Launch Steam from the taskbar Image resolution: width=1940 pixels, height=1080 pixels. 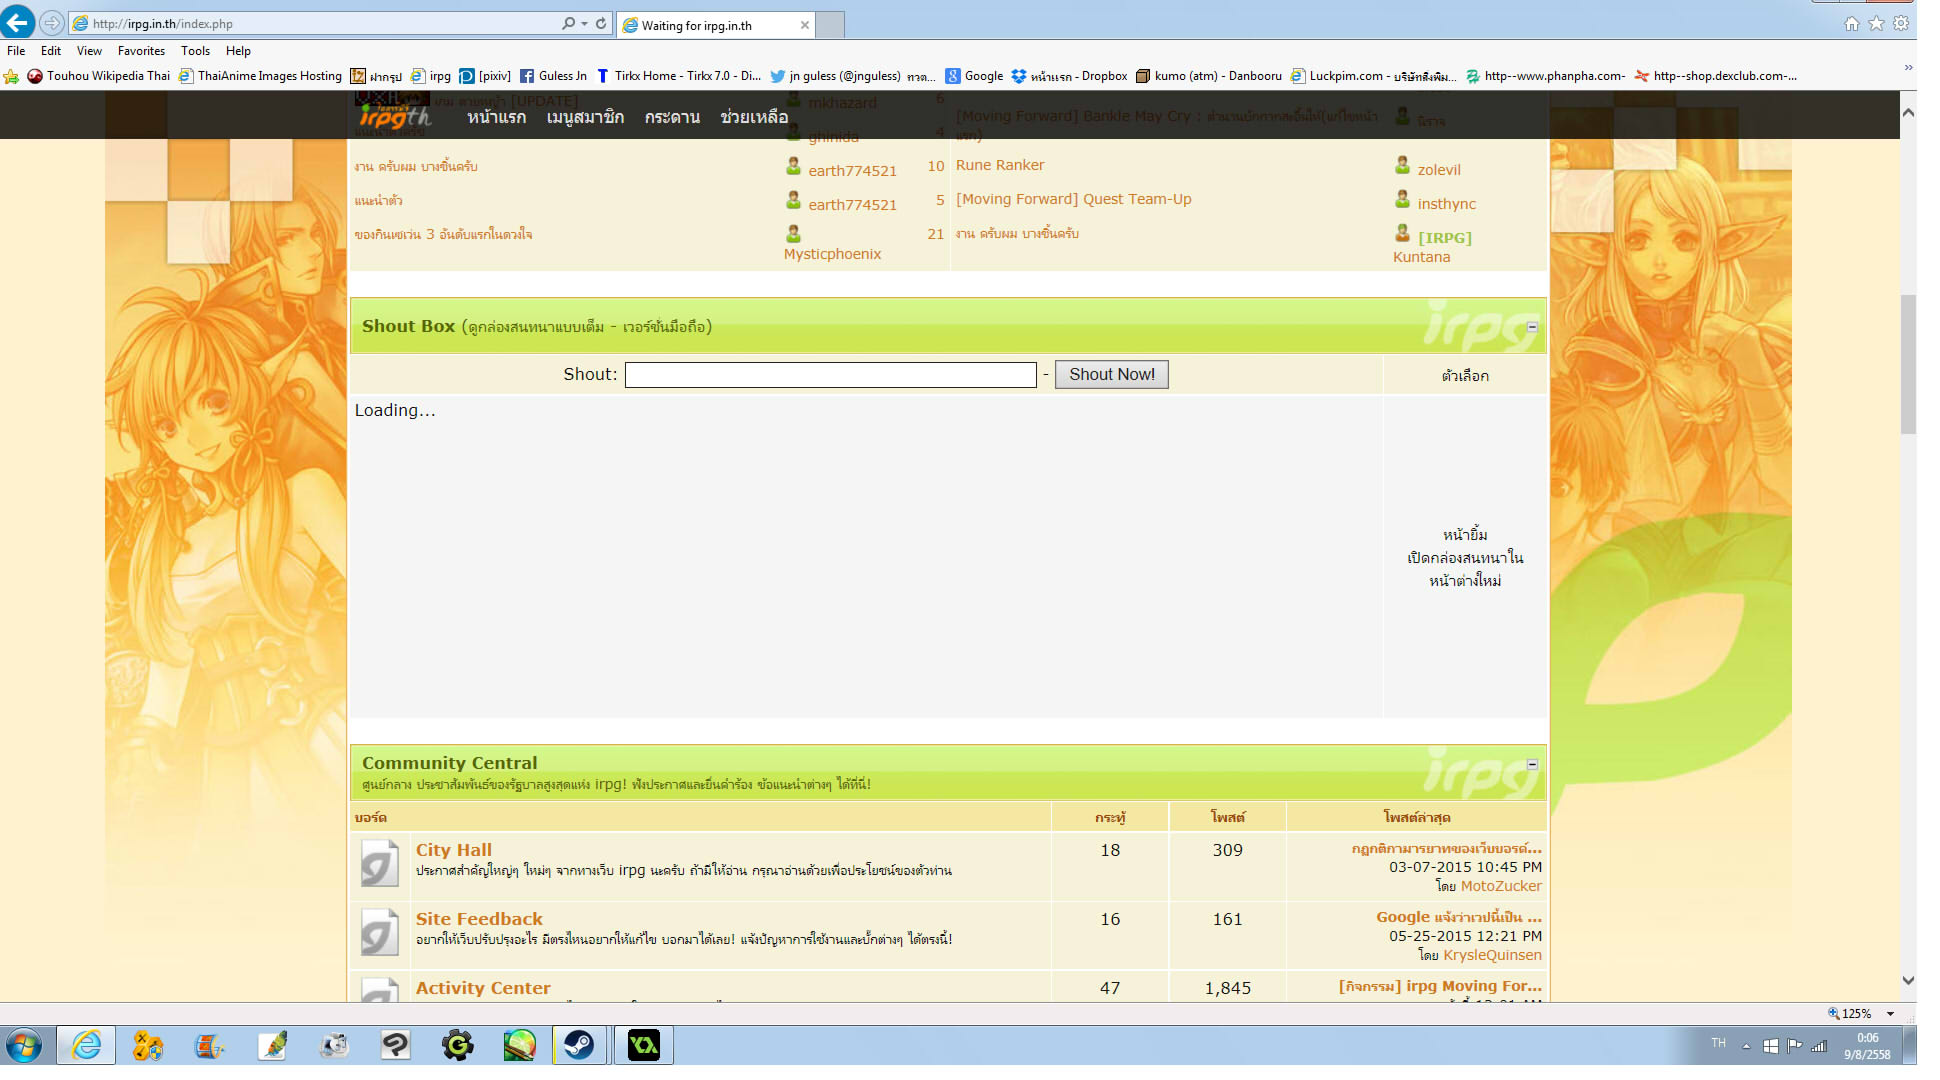tap(579, 1046)
